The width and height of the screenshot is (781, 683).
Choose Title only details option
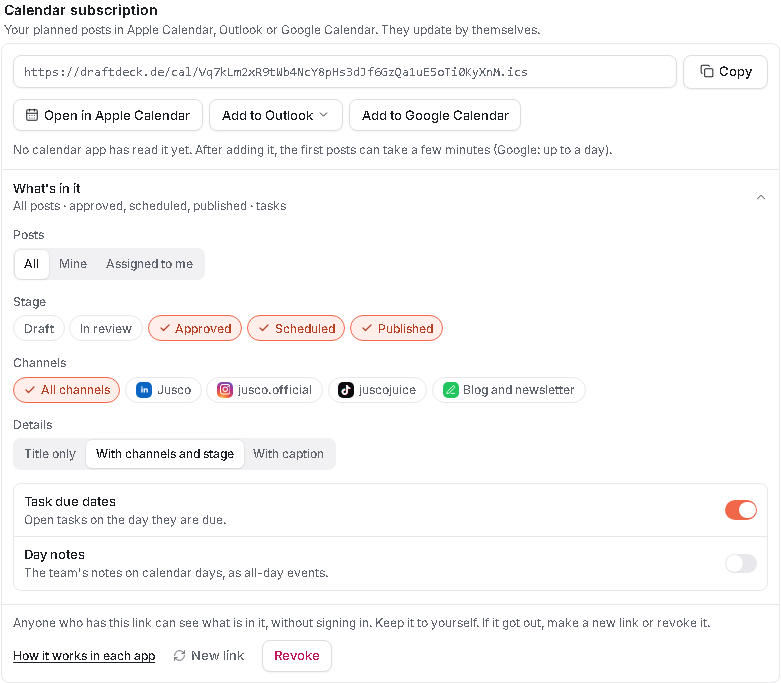coord(50,453)
